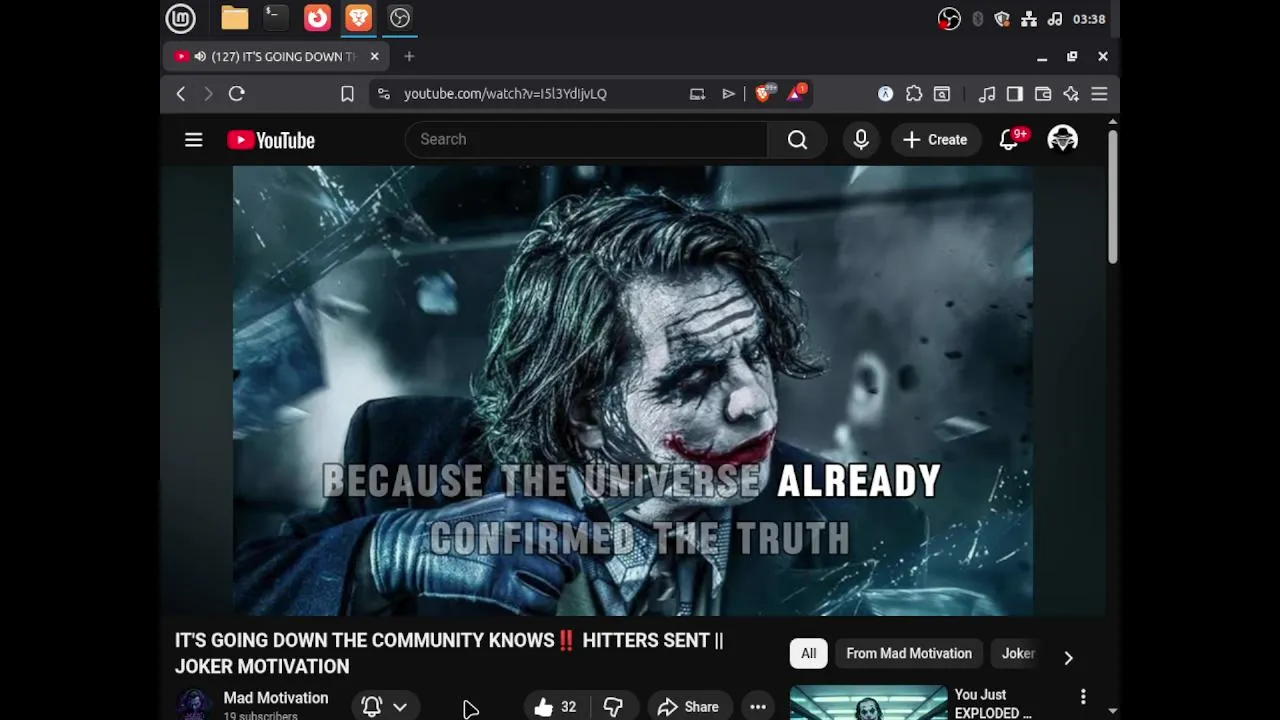Open the Bluetooth tray icon
Viewport: 1280px width, 720px height.
pyautogui.click(x=977, y=19)
